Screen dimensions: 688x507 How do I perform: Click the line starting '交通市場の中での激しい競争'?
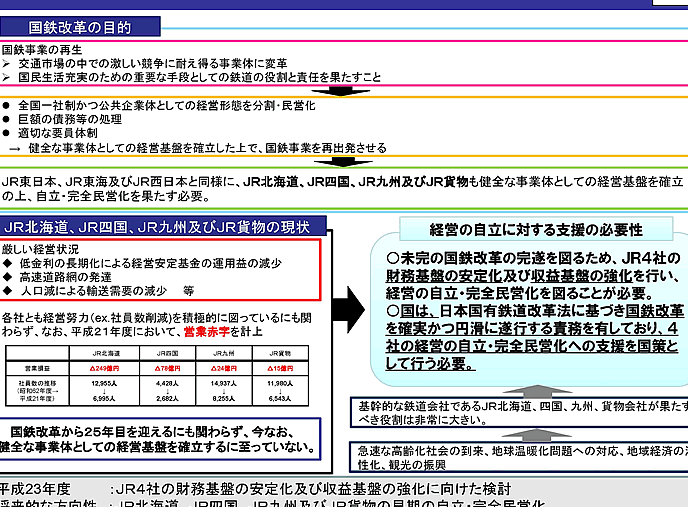153,64
